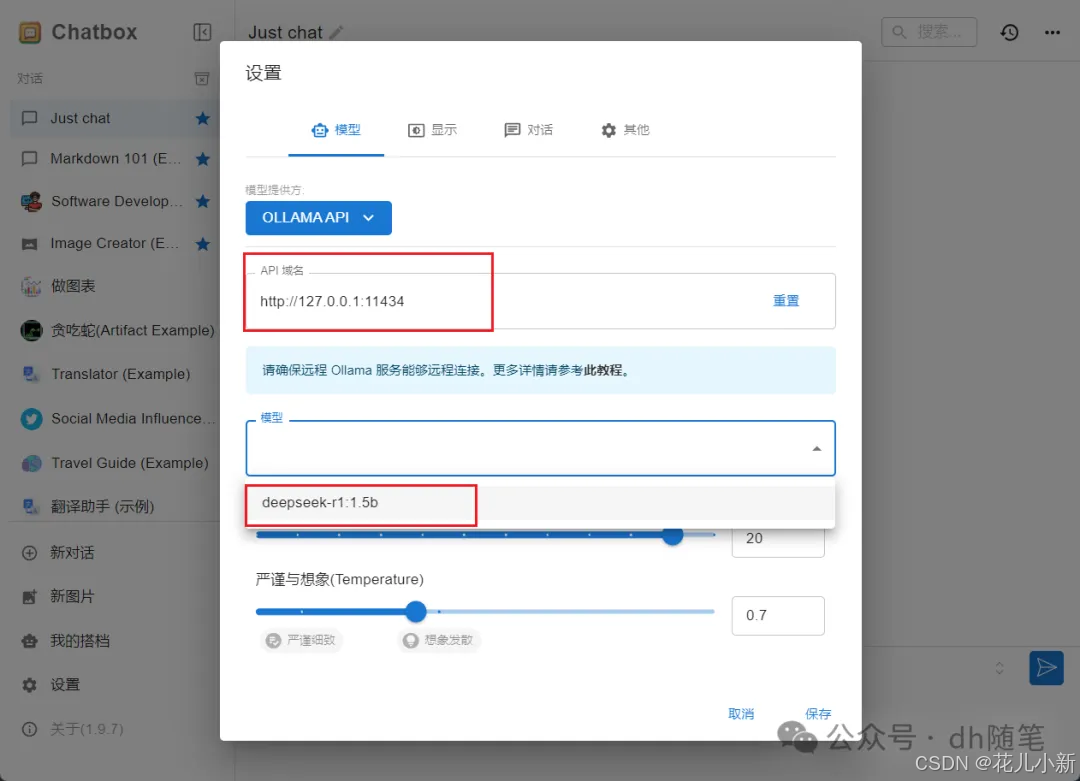Image resolution: width=1080 pixels, height=781 pixels.
Task: Click the Translator (Example) icon
Action: 31,374
